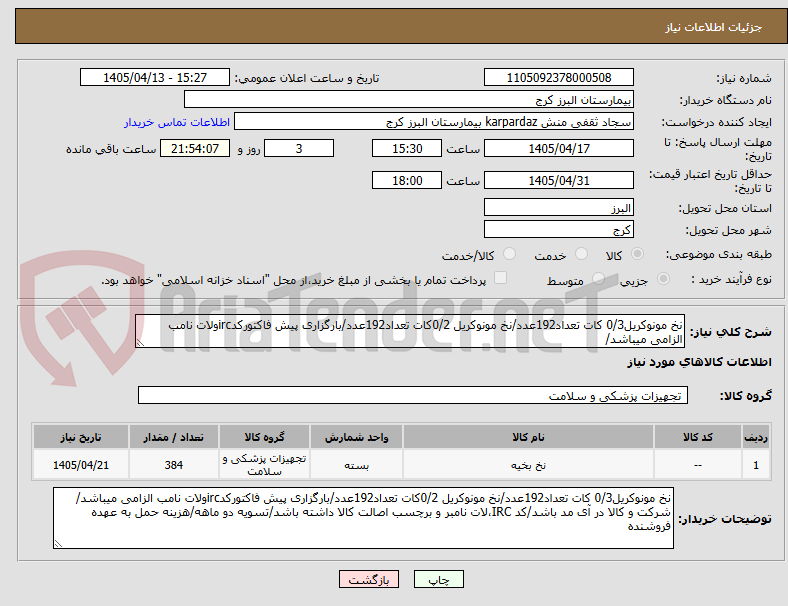This screenshot has width=788, height=606.
Task: Click the شماره نیاز field 1105092378000508
Action: tap(559, 77)
